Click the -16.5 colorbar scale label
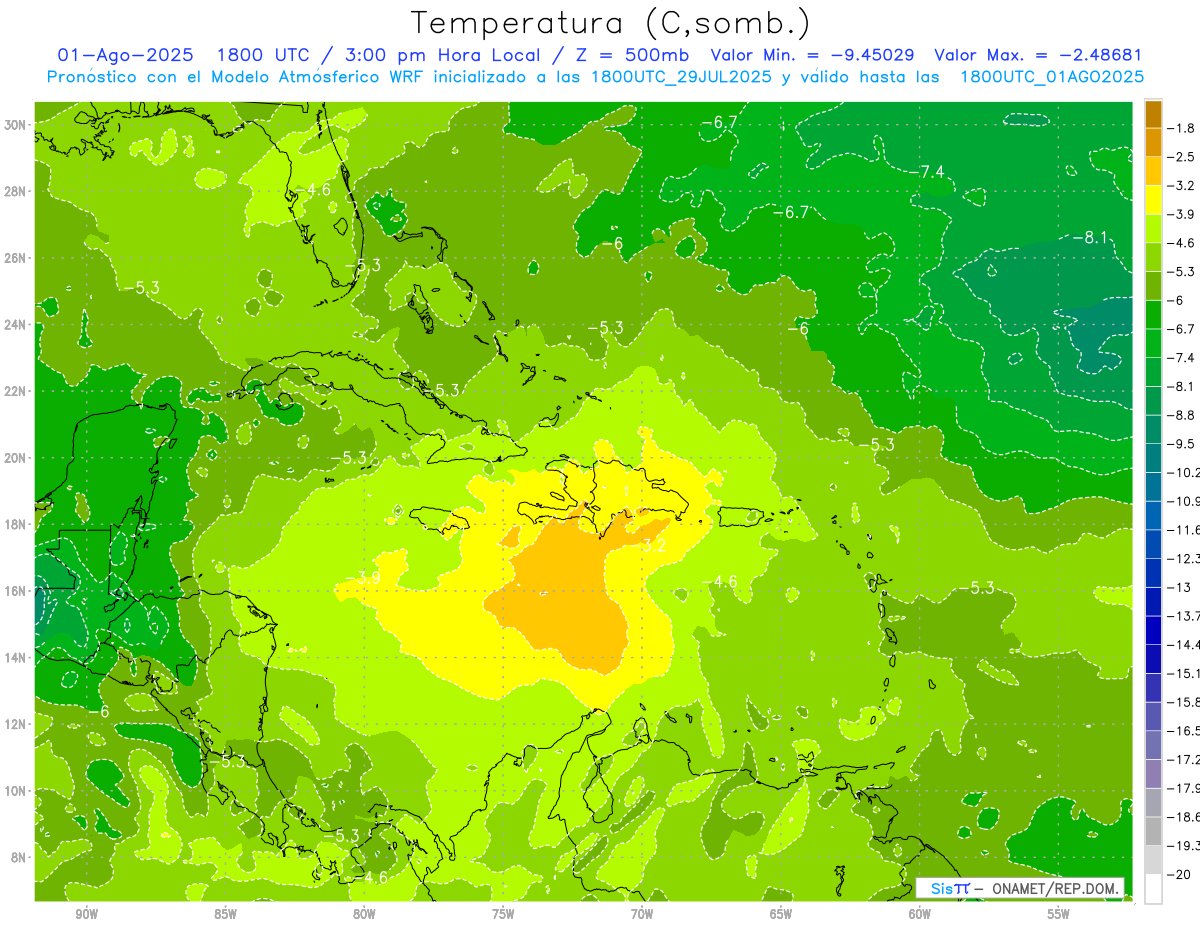Viewport: 1200px width, 927px height. click(x=1185, y=731)
